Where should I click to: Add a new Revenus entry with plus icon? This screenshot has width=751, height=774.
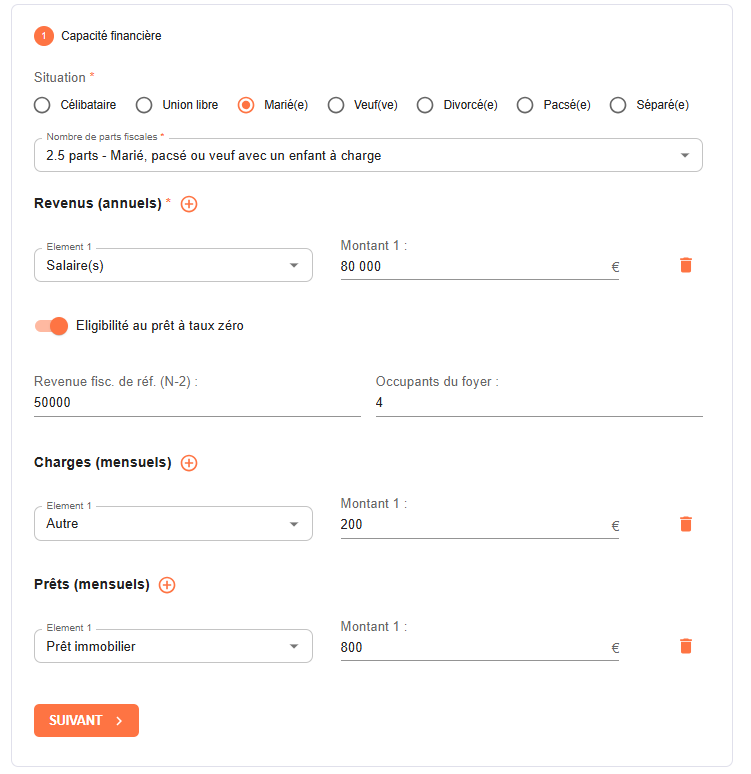coord(189,204)
